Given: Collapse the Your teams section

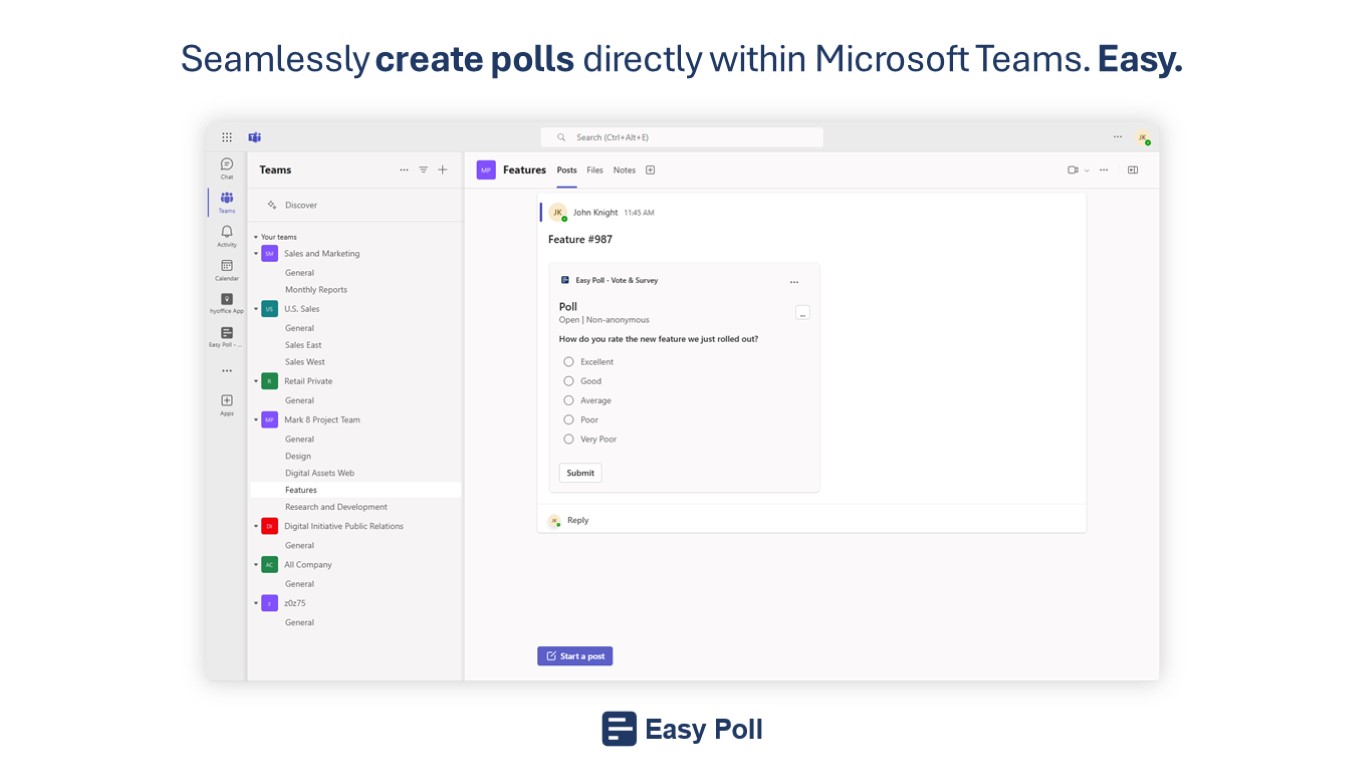Looking at the screenshot, I should coord(256,237).
